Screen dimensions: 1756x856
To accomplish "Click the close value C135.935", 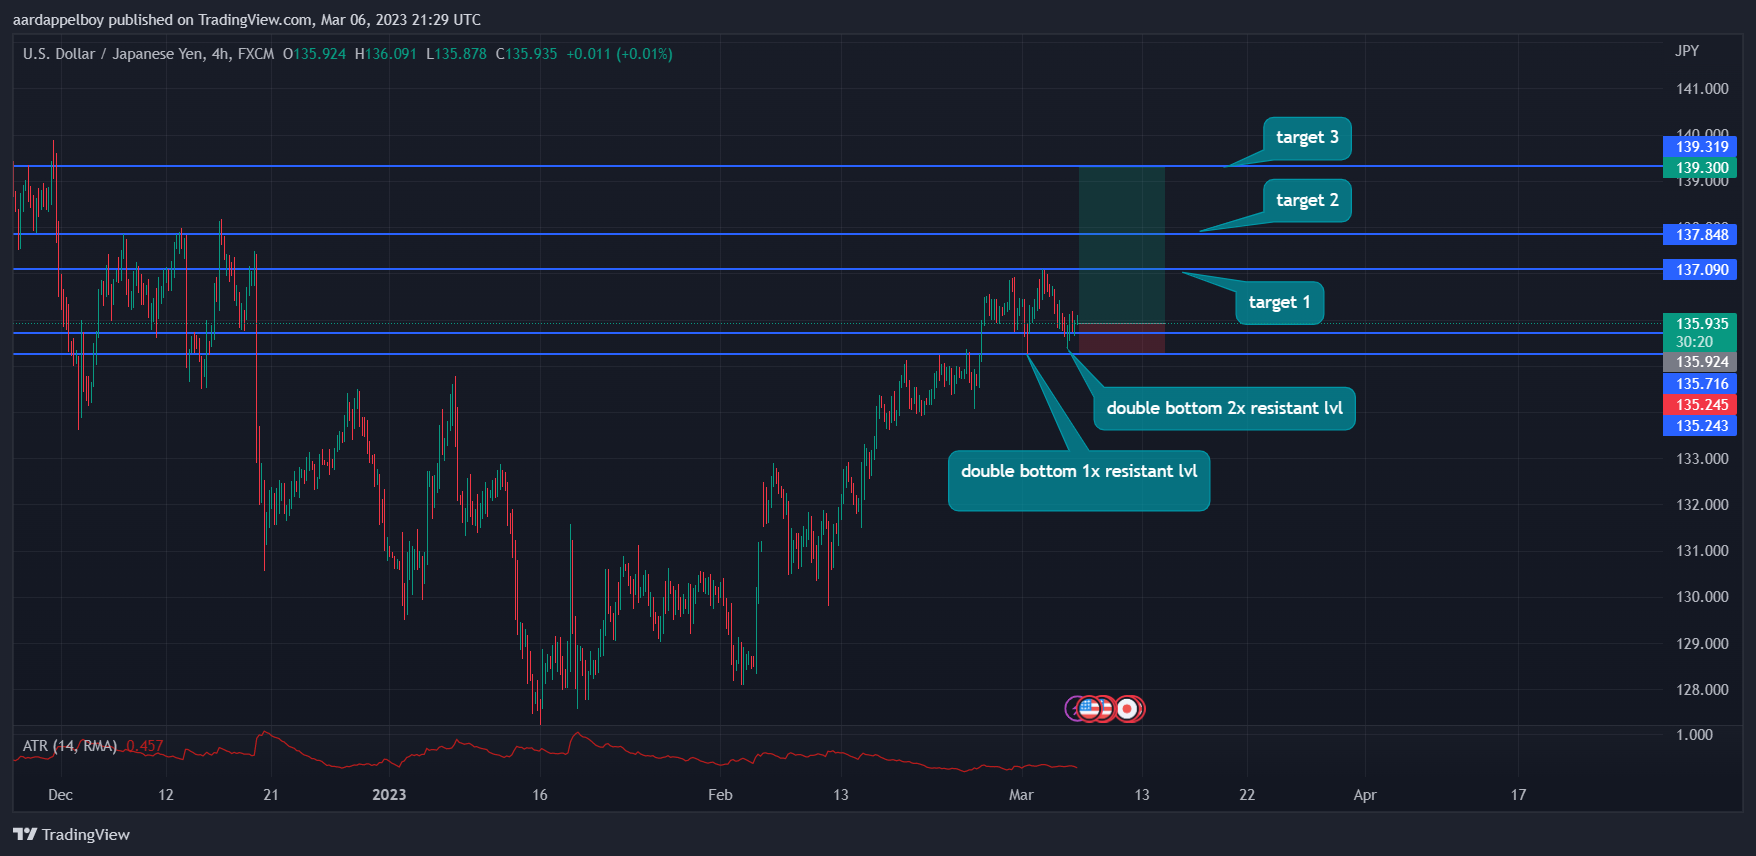I will pyautogui.click(x=526, y=54).
